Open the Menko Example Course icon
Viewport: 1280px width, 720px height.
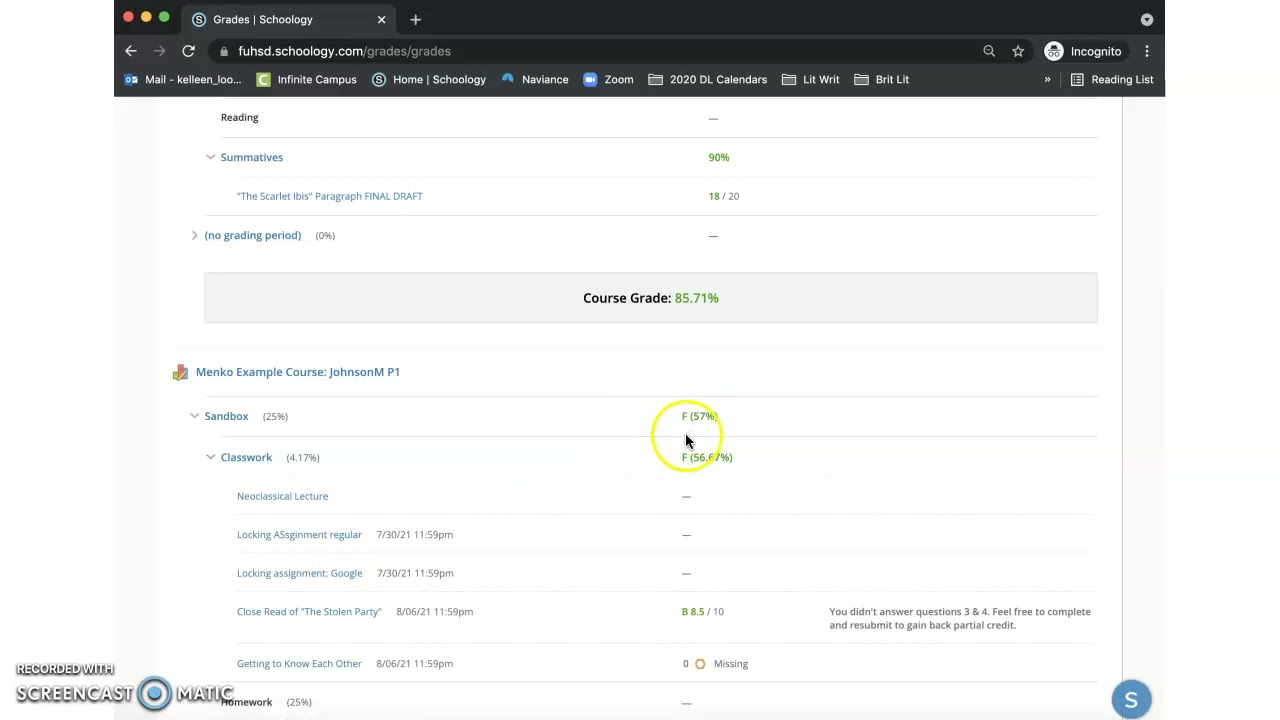(x=180, y=372)
